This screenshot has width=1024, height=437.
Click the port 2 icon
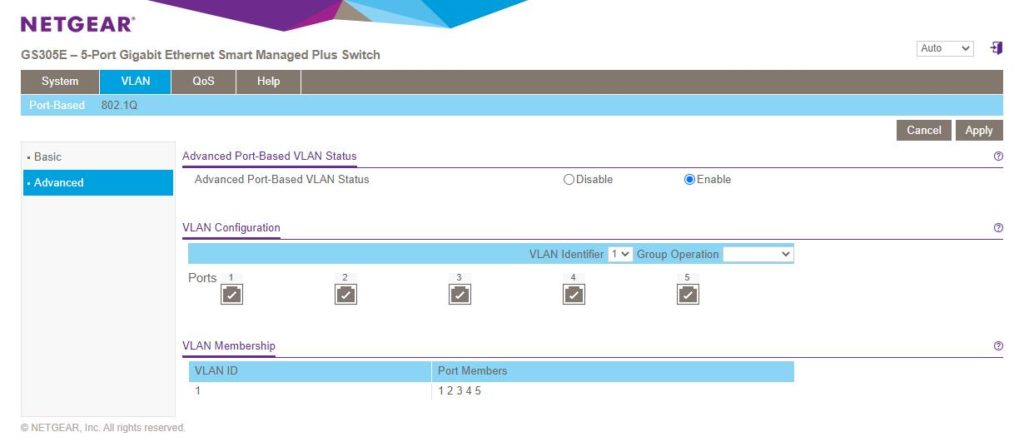(x=345, y=294)
